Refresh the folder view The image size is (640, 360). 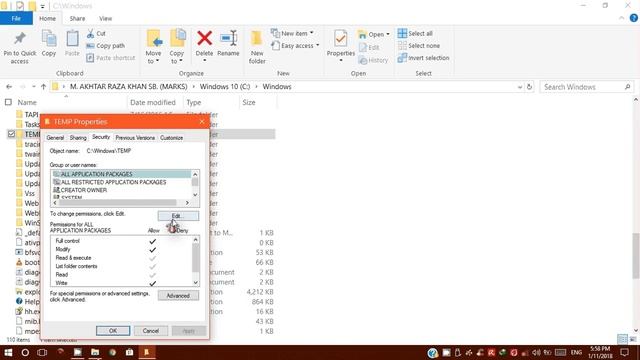(x=529, y=87)
